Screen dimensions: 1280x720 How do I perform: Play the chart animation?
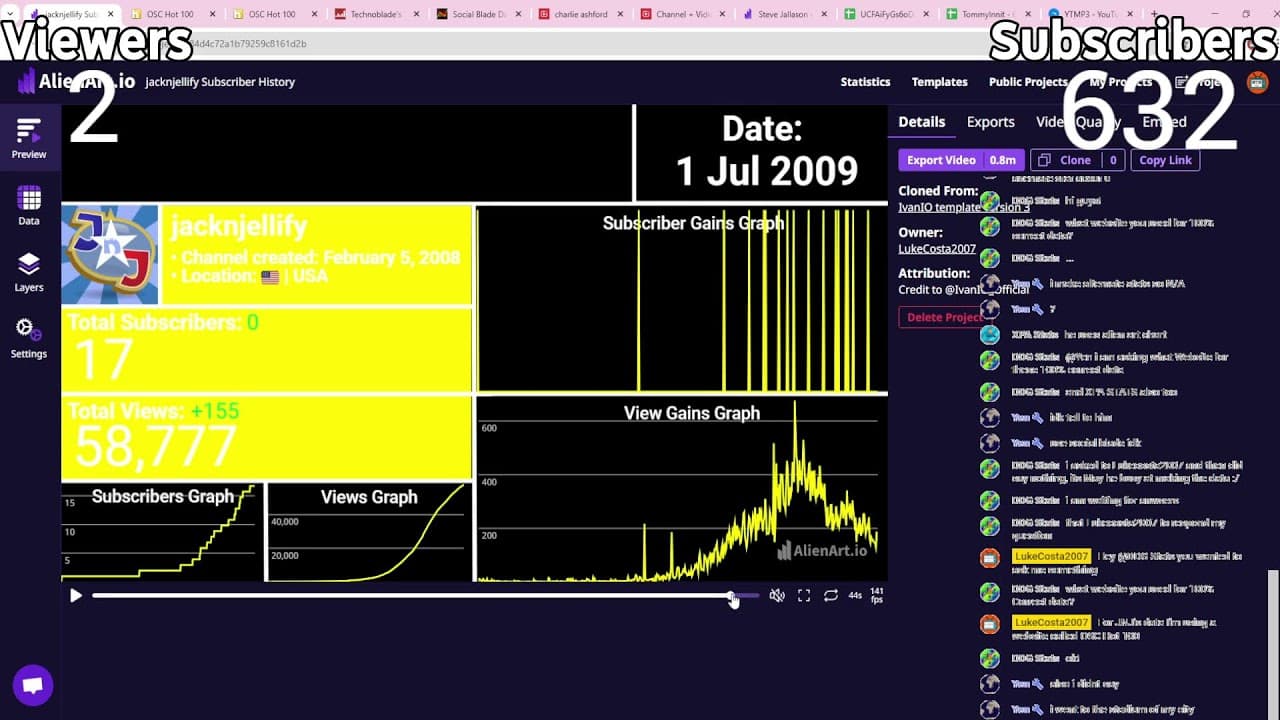click(x=76, y=596)
